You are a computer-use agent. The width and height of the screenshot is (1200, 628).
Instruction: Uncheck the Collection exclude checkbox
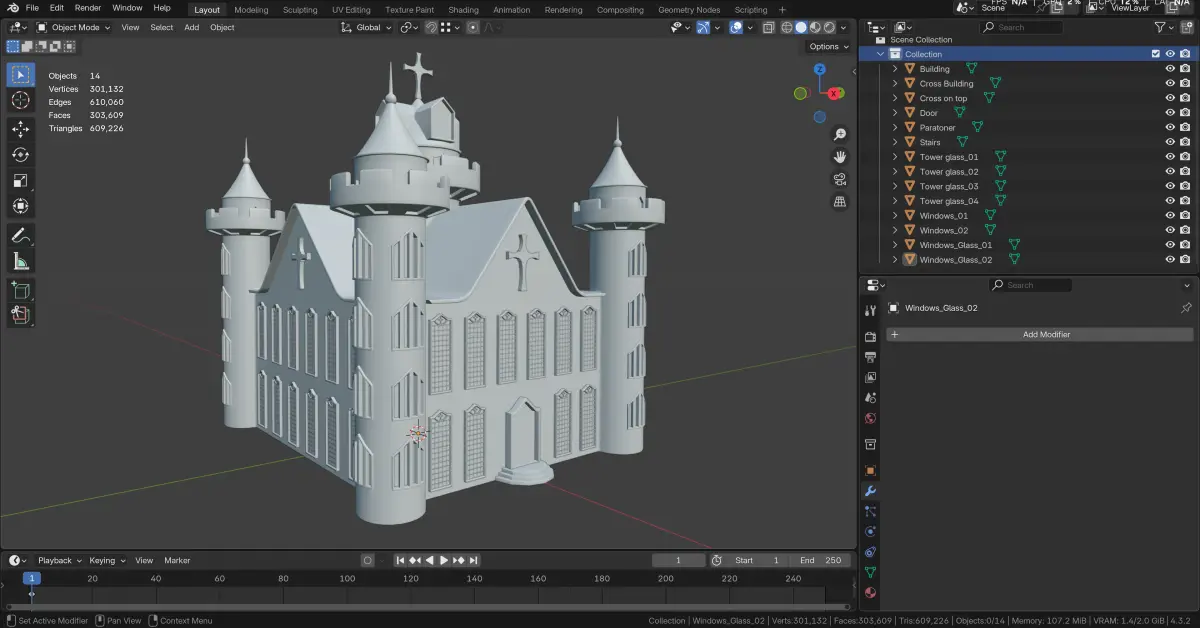point(1156,54)
